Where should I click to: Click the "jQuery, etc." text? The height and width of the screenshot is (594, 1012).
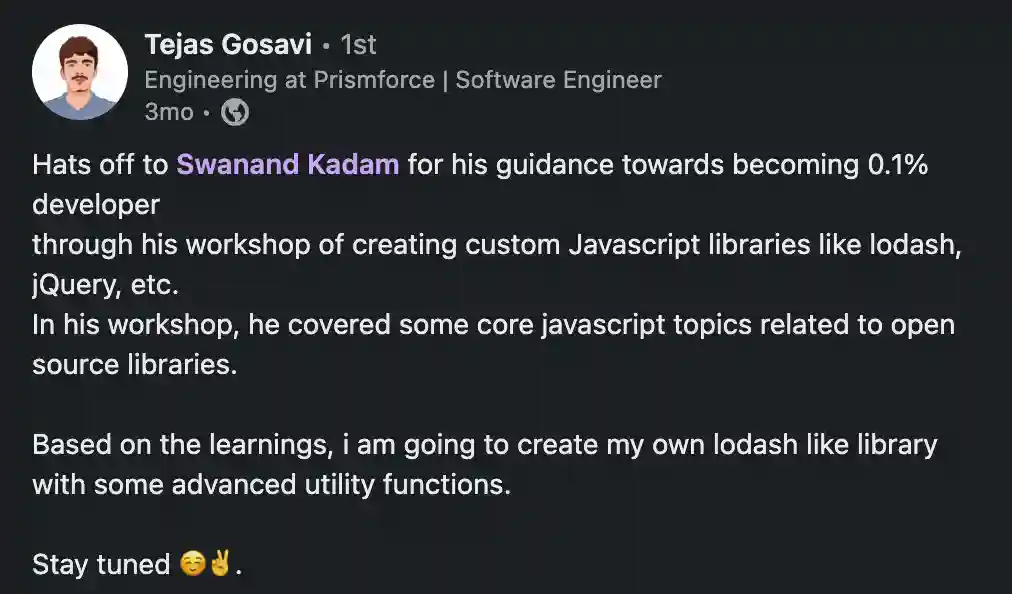click(x=105, y=285)
